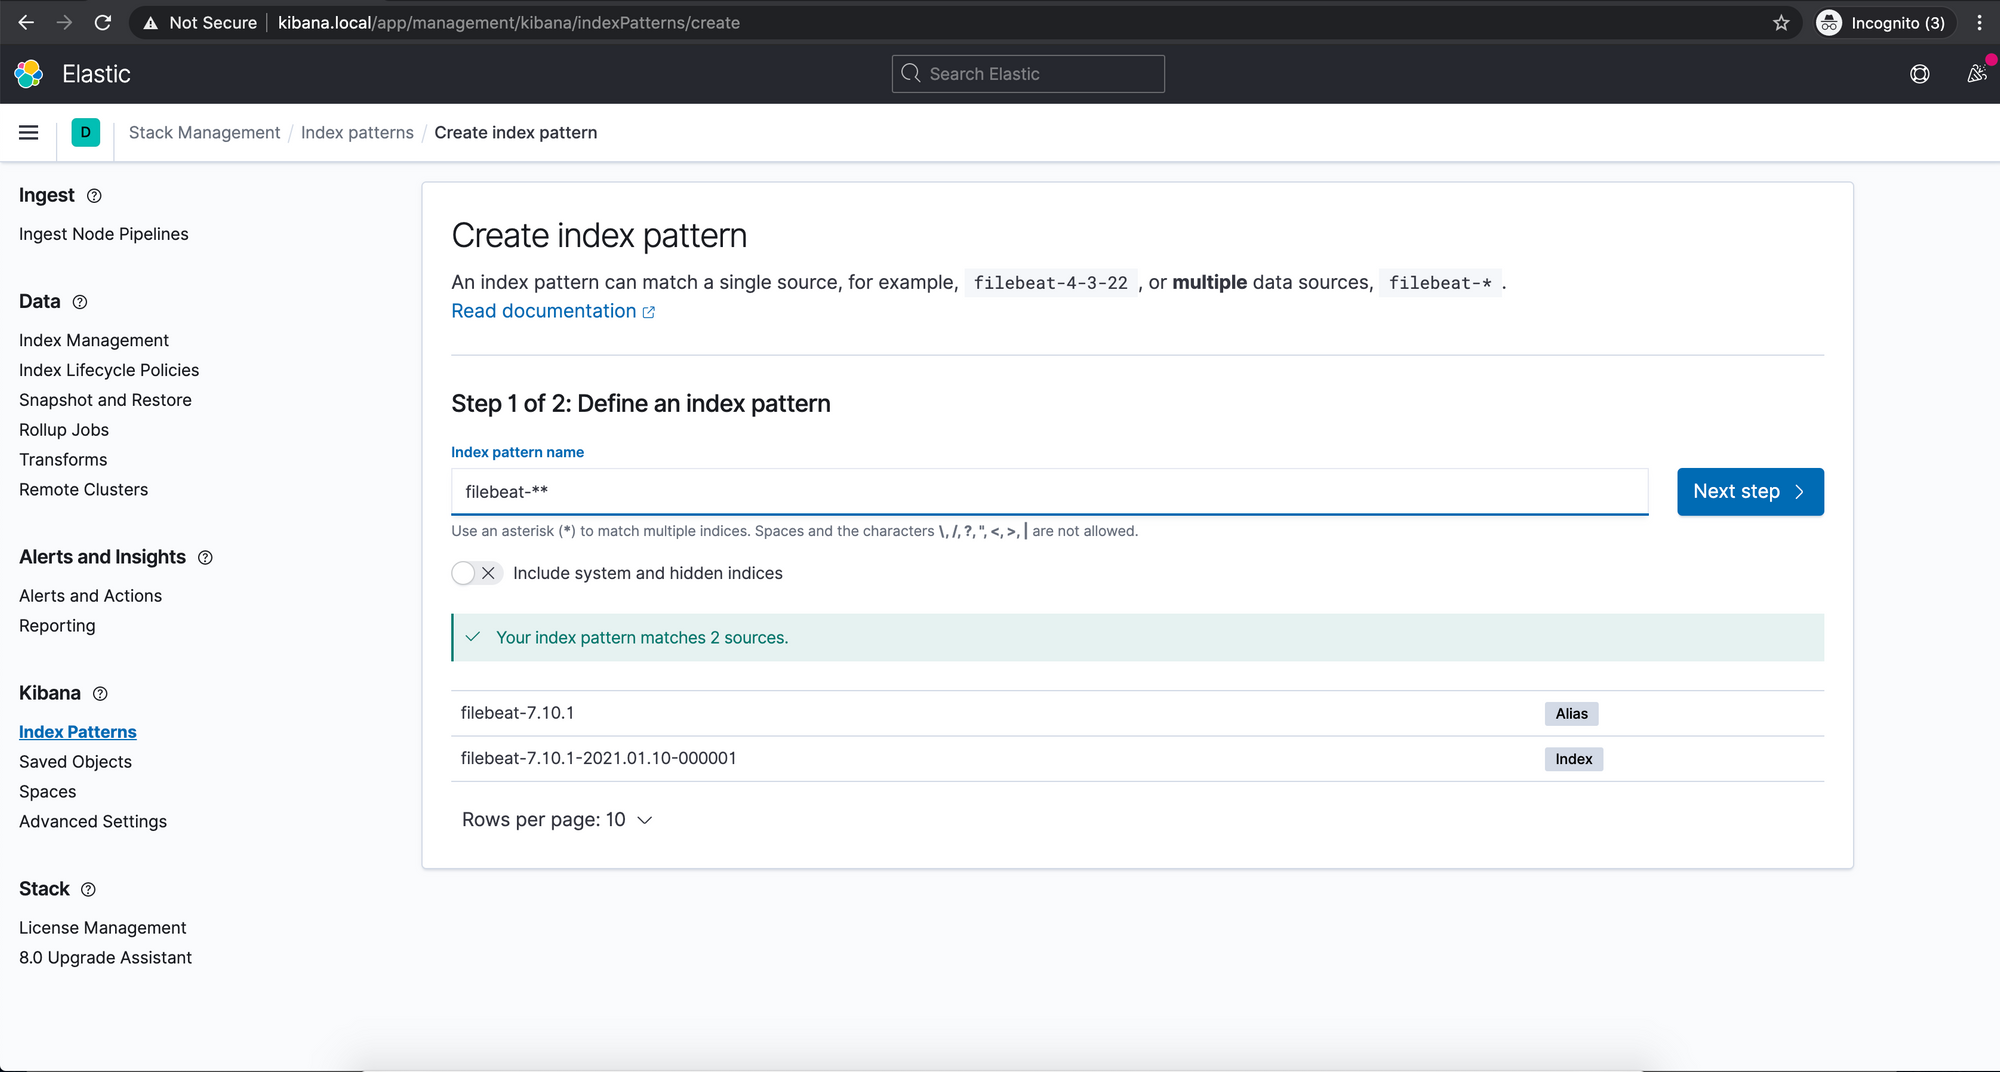Click the Elastic logo
The image size is (2000, 1072).
29,73
